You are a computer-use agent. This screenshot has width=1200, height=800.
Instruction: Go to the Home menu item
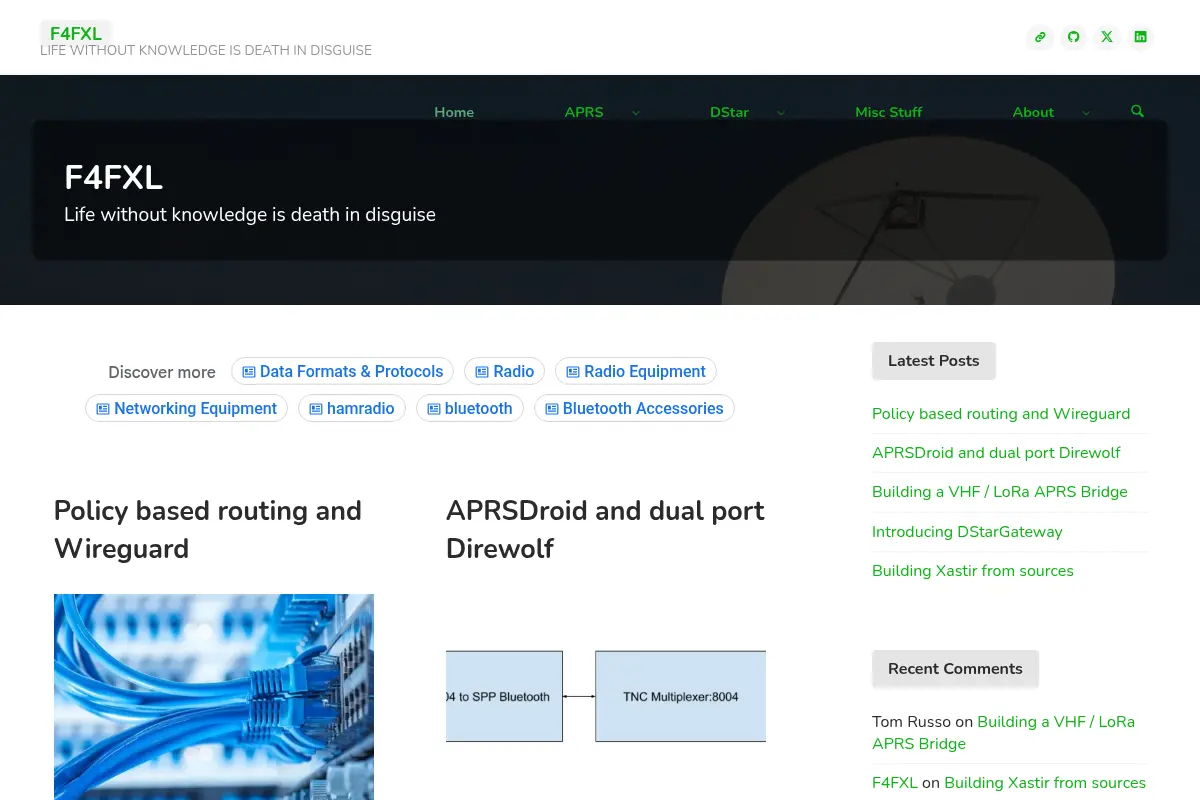click(454, 112)
